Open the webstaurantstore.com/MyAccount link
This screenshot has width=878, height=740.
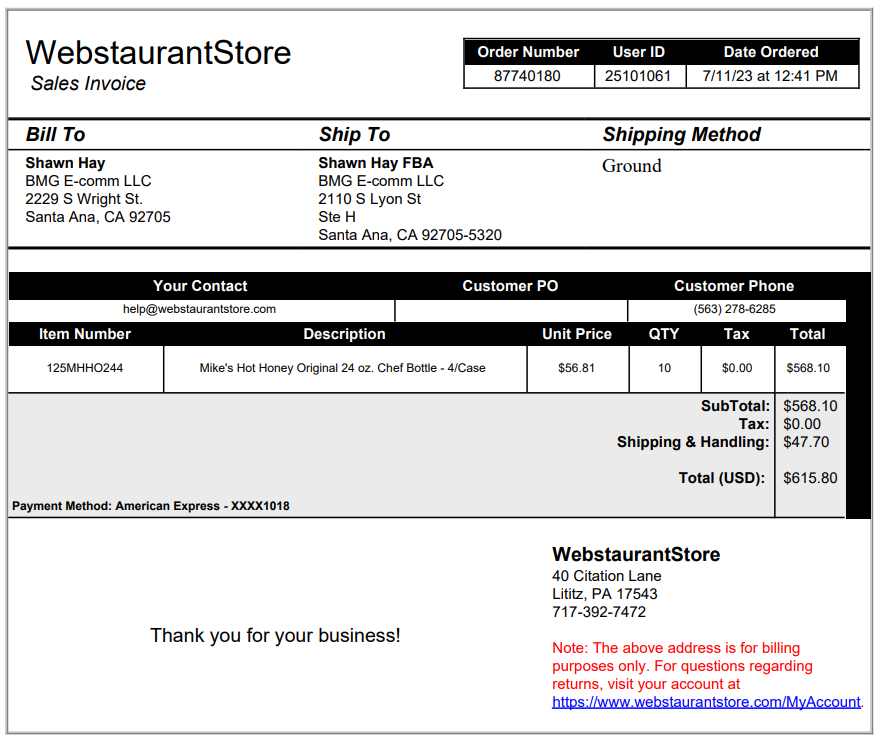click(x=706, y=702)
